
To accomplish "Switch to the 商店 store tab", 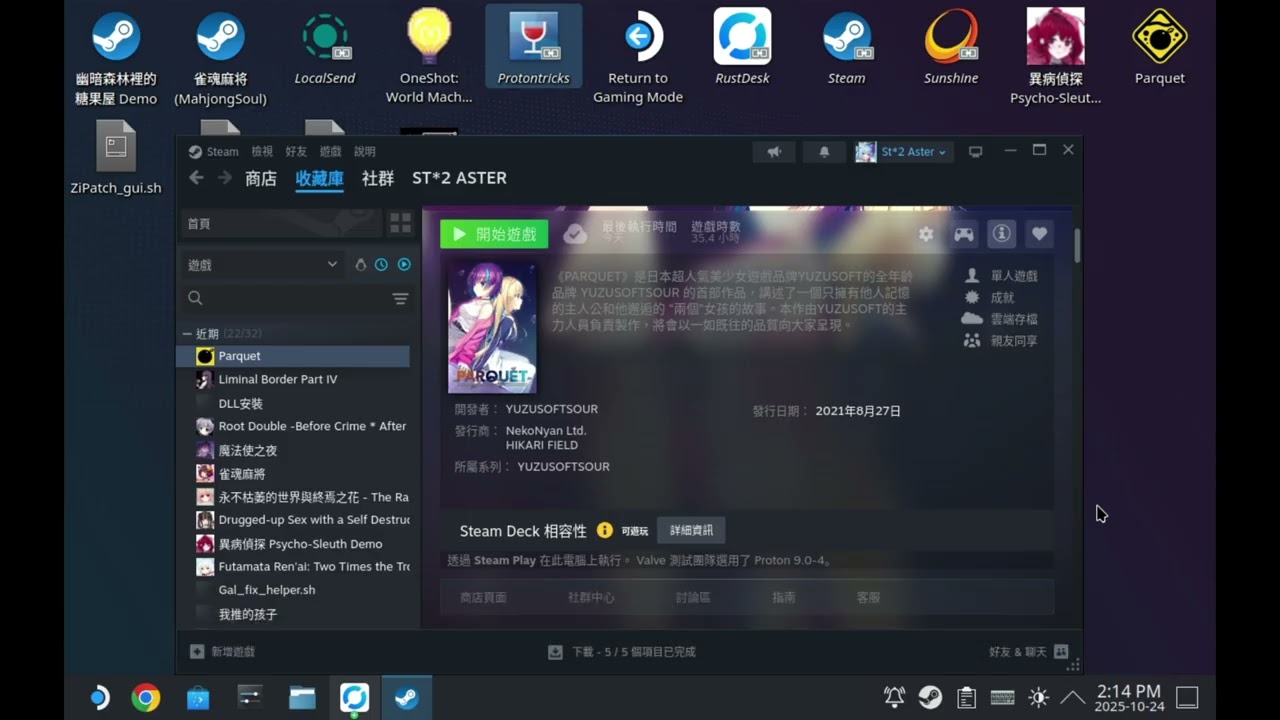I will [261, 178].
